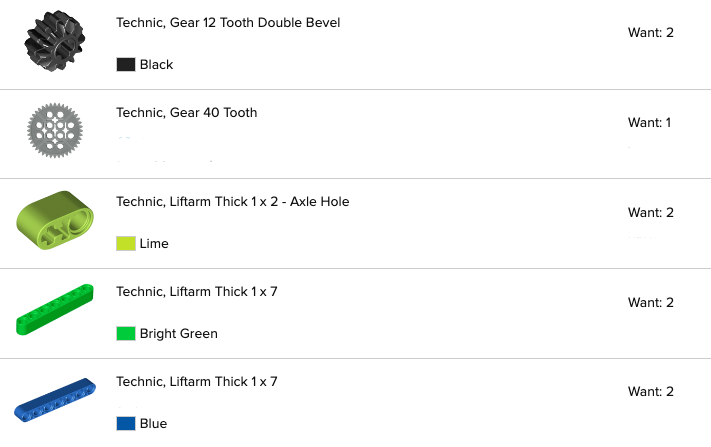Select the Want: 1 quantity for the 40 tooth gear
Screen dimensions: 711x447
tap(649, 122)
